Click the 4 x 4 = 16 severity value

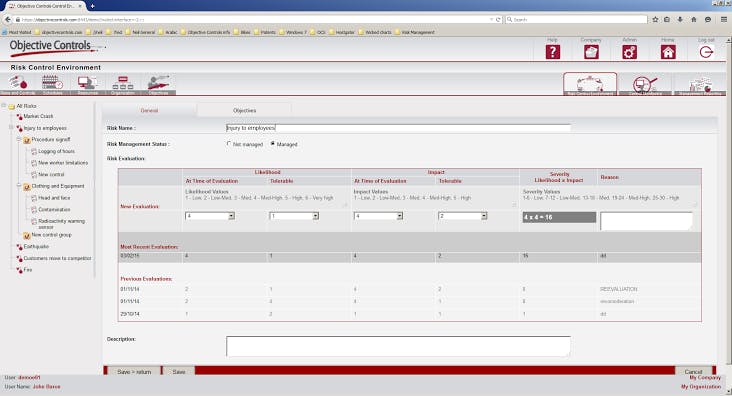tap(559, 217)
